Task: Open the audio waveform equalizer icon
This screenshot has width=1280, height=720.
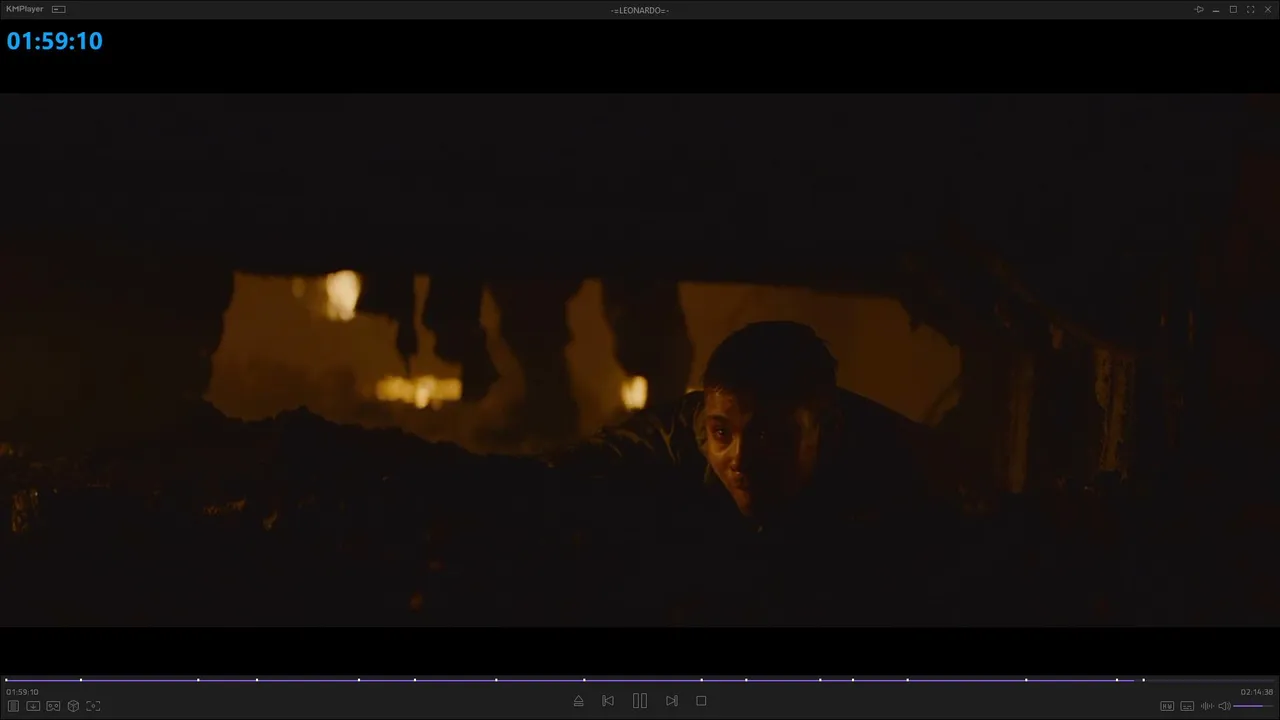Action: point(1207,706)
